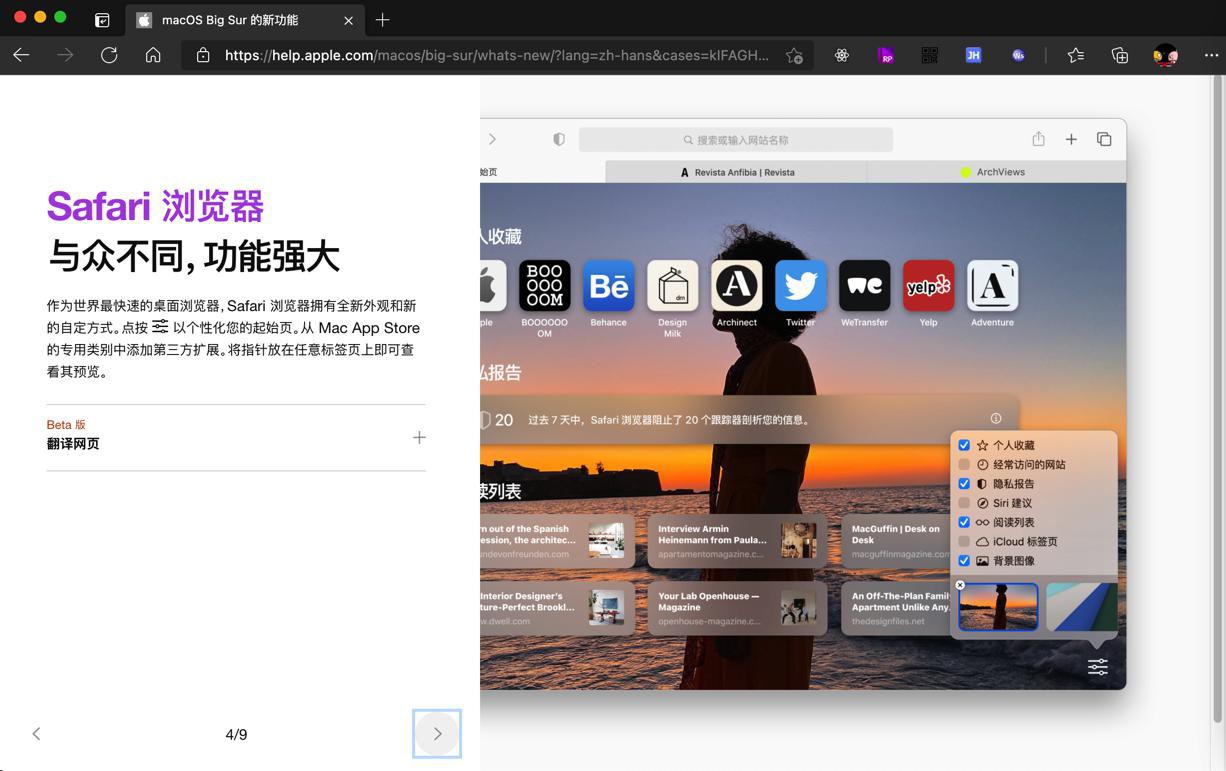The image size is (1226, 771).
Task: Open the purple RP extension
Action: coord(886,56)
